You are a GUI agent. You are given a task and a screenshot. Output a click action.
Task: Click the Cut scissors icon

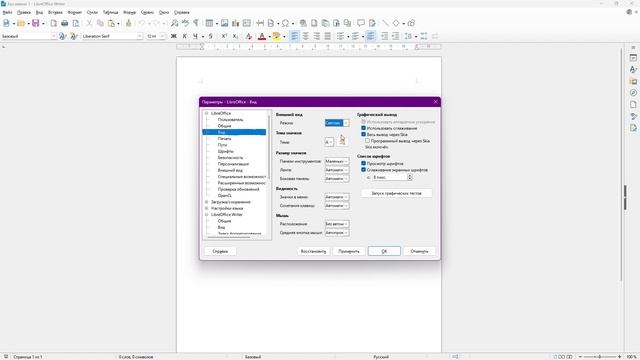pyautogui.click(x=89, y=23)
